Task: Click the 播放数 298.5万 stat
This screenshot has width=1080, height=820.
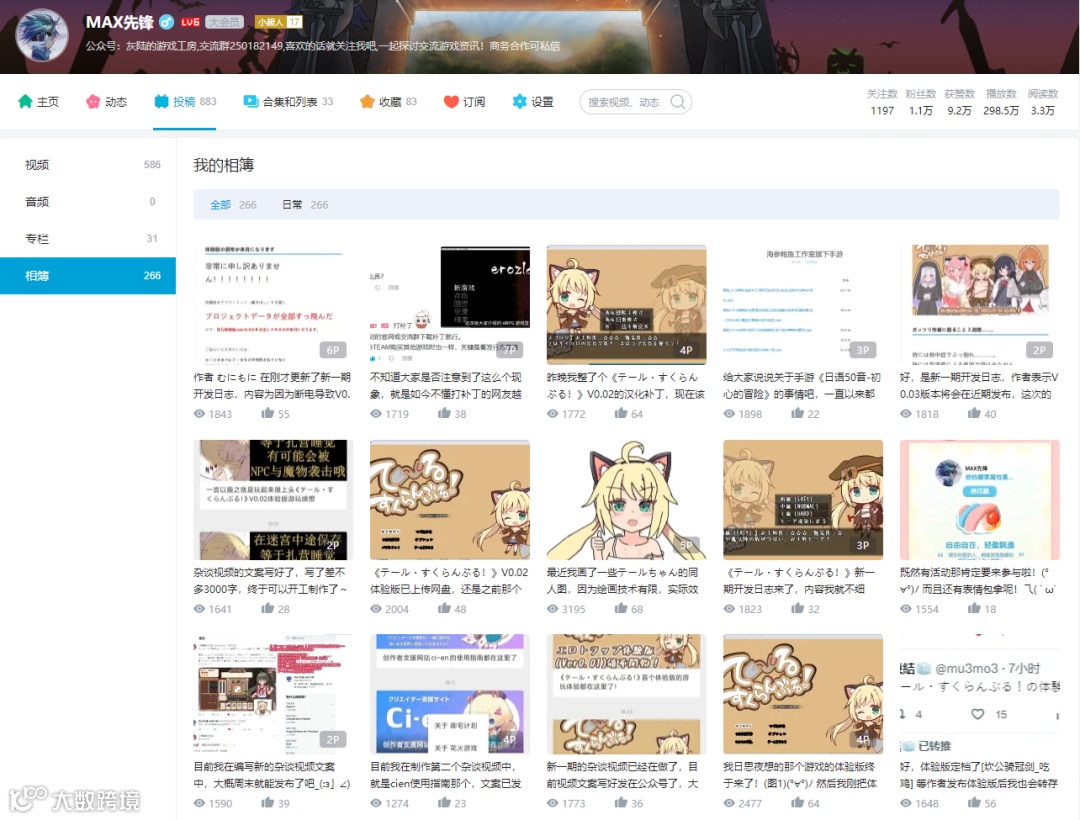Action: pos(1001,102)
